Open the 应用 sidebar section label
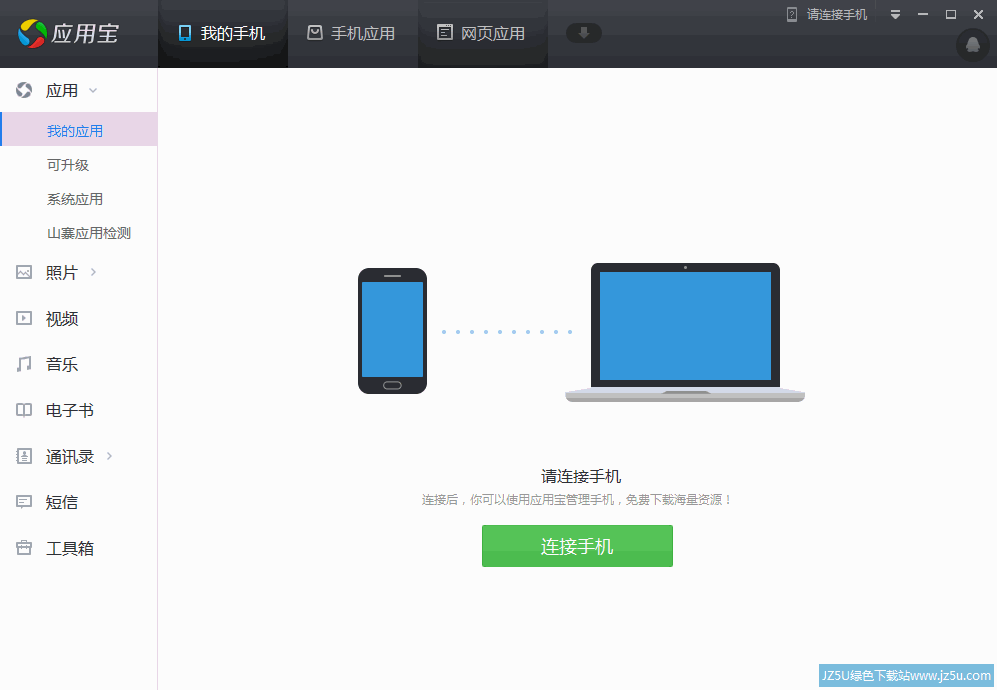The image size is (997, 690). point(62,91)
